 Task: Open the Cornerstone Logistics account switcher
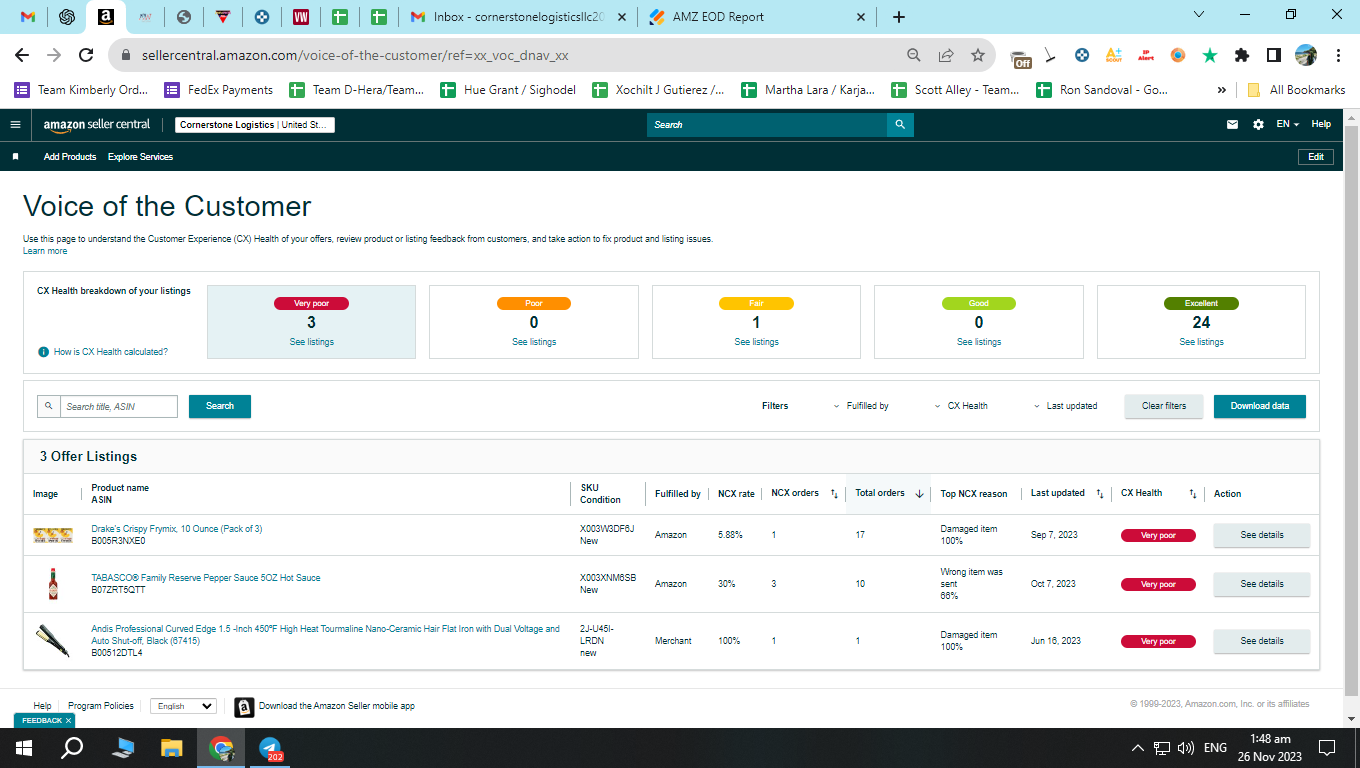pos(255,125)
